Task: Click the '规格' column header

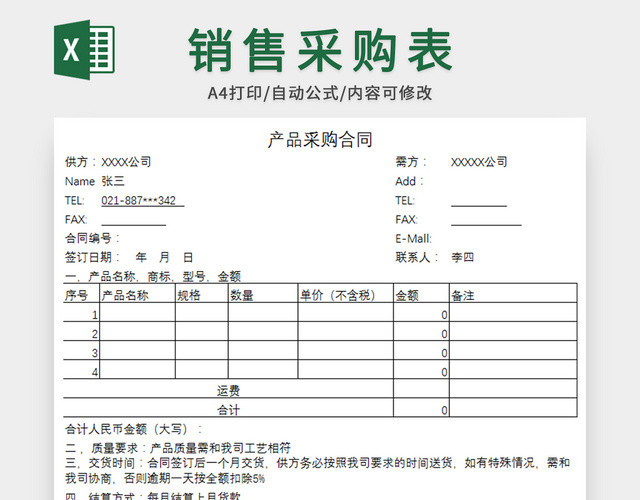Action: [202, 293]
